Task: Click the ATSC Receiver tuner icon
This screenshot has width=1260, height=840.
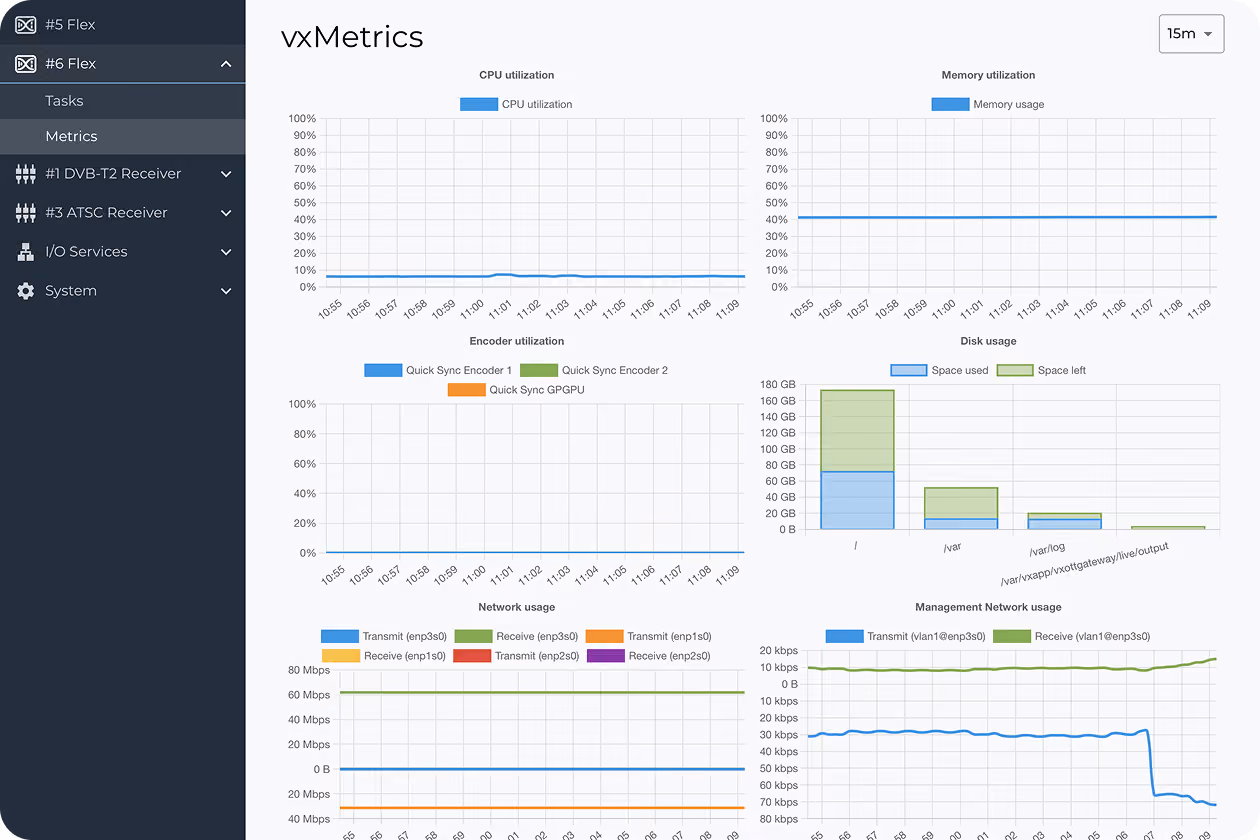Action: [26, 213]
